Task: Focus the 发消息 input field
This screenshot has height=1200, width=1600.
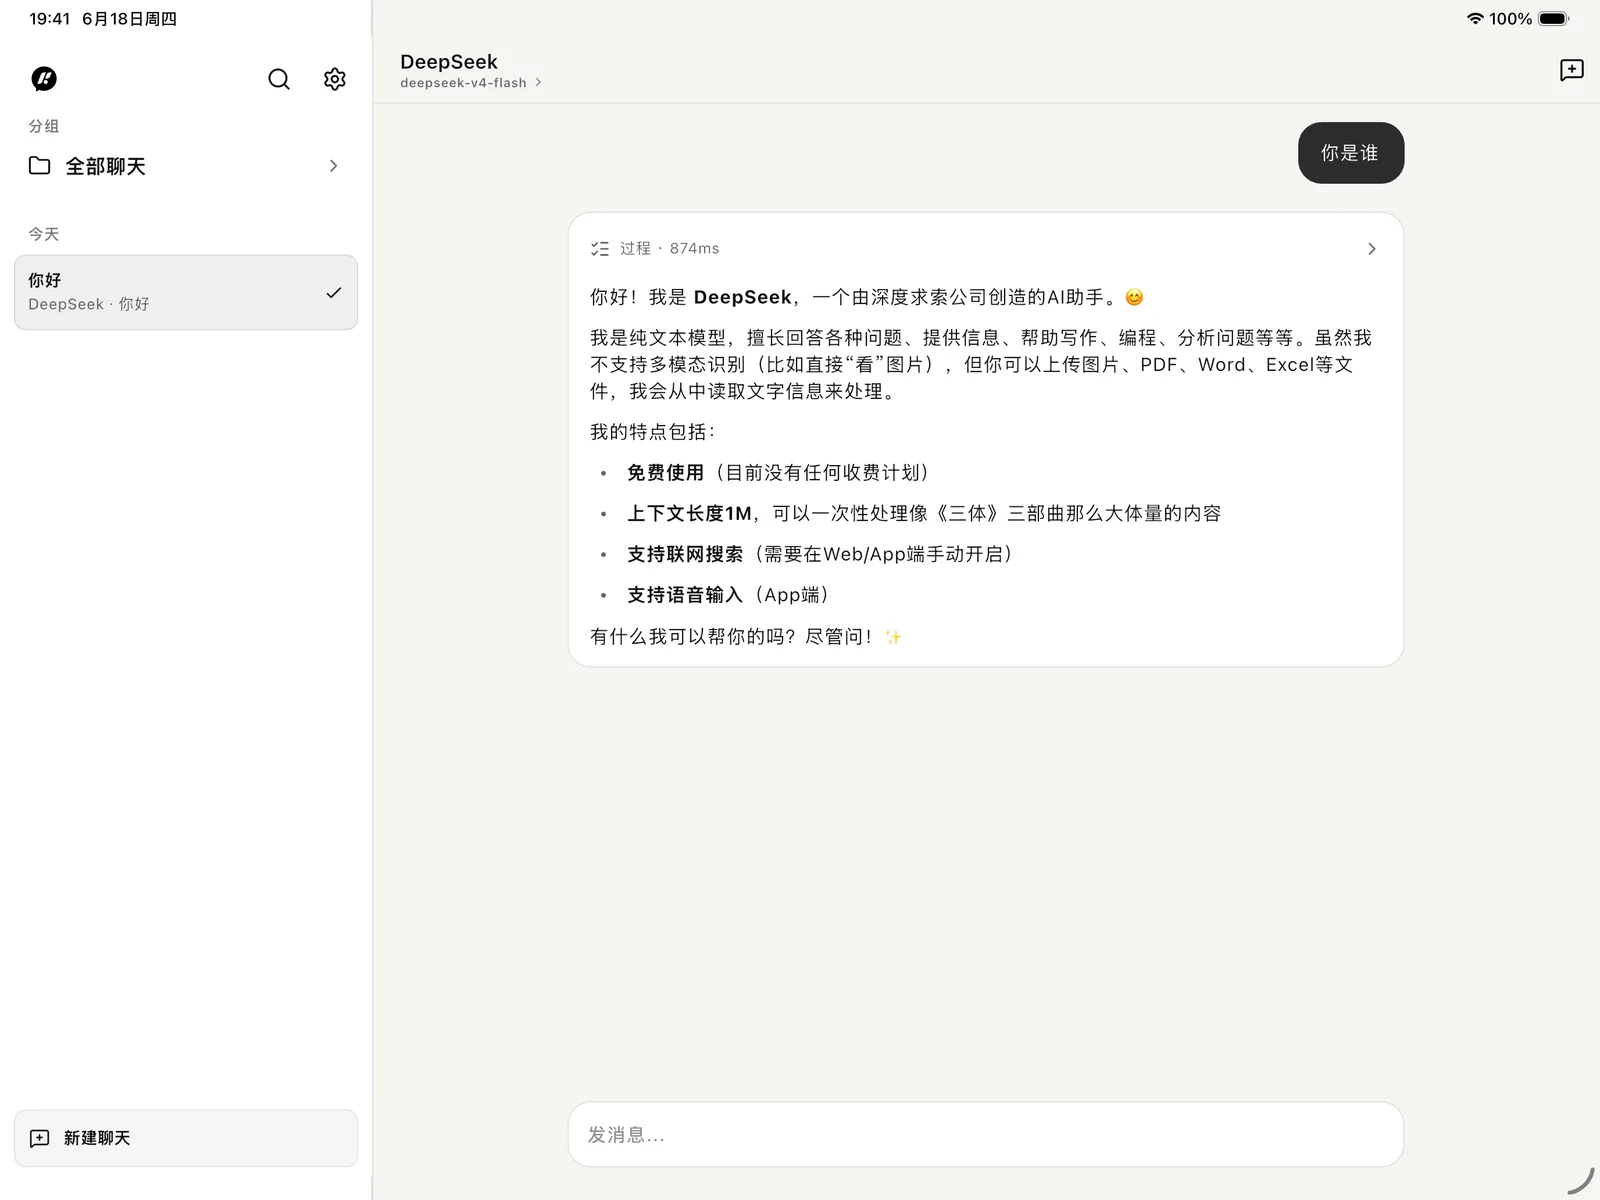Action: [x=986, y=1134]
